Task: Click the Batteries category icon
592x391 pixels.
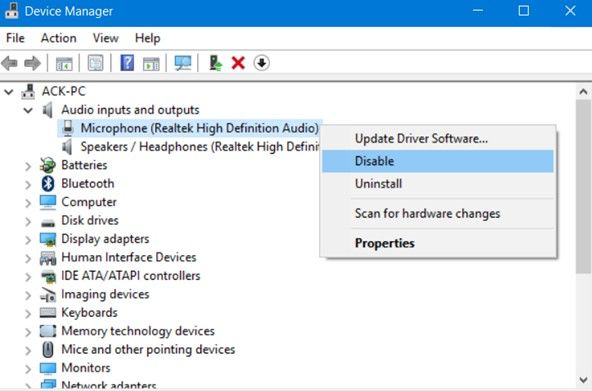Action: click(x=48, y=165)
